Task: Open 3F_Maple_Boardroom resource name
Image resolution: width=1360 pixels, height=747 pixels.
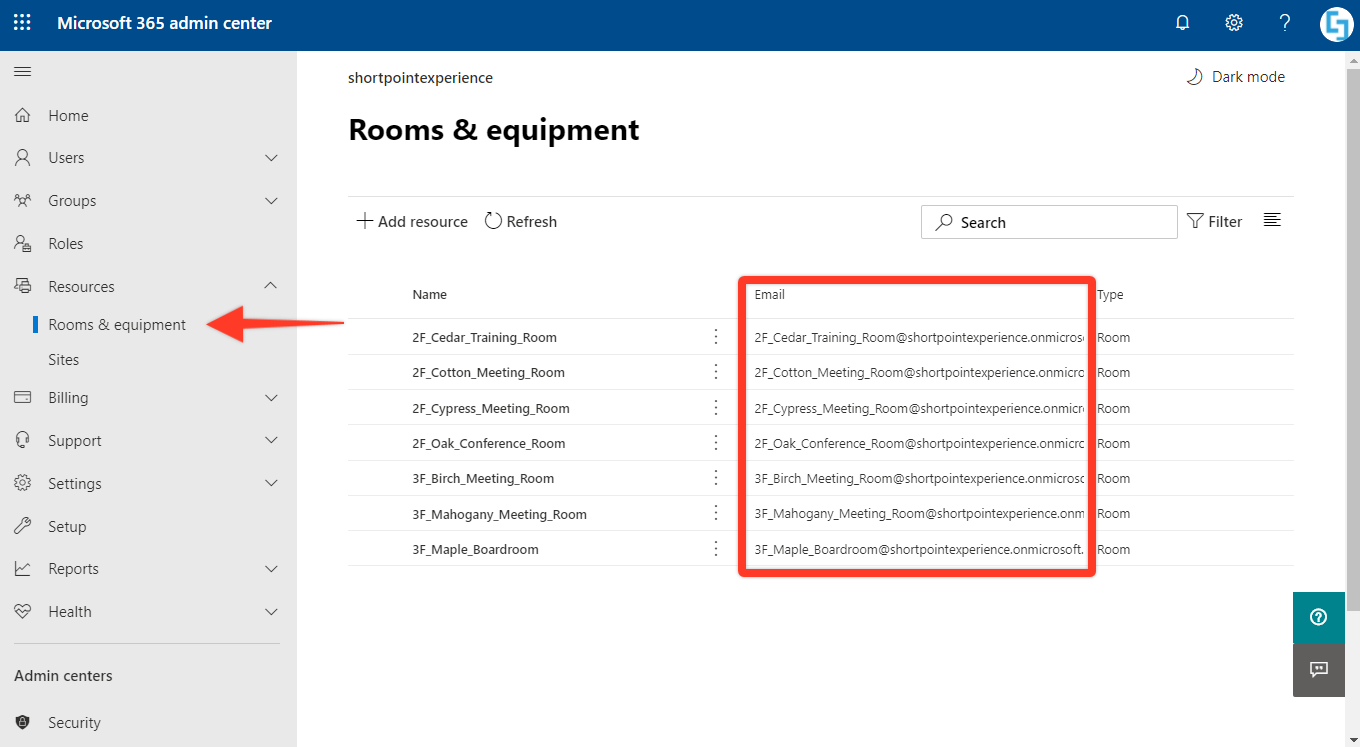Action: click(x=475, y=550)
